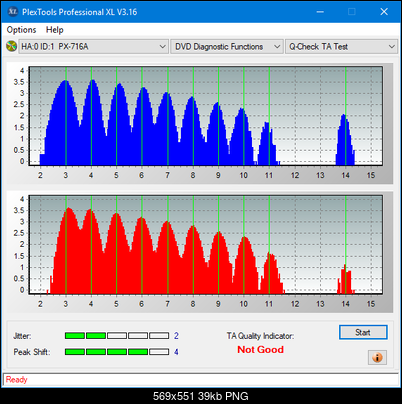Image resolution: width=402 pixels, height=404 pixels.
Task: Open the orange info icon button
Action: 377,357
